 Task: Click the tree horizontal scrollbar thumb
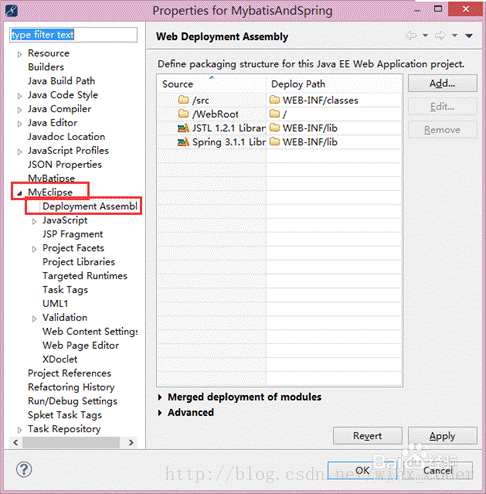(71, 442)
